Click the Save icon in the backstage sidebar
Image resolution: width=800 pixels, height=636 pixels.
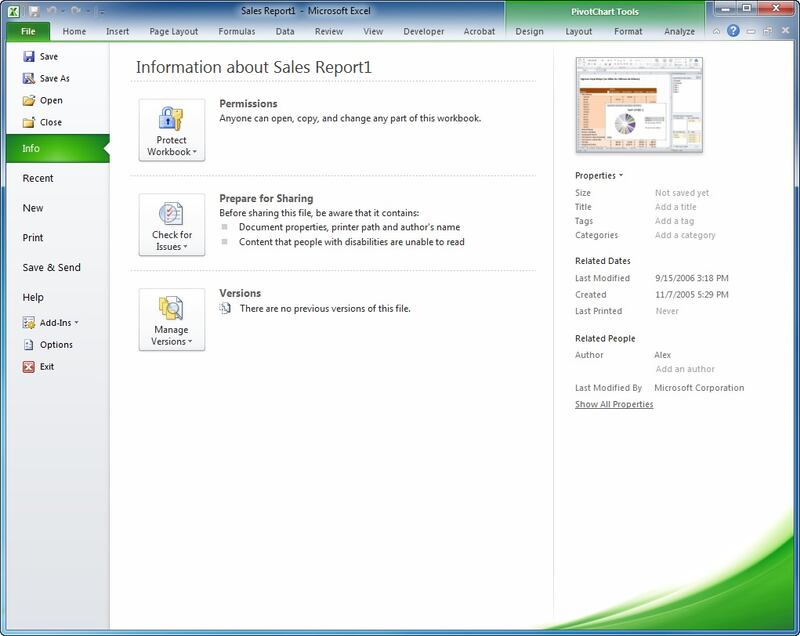[28, 57]
